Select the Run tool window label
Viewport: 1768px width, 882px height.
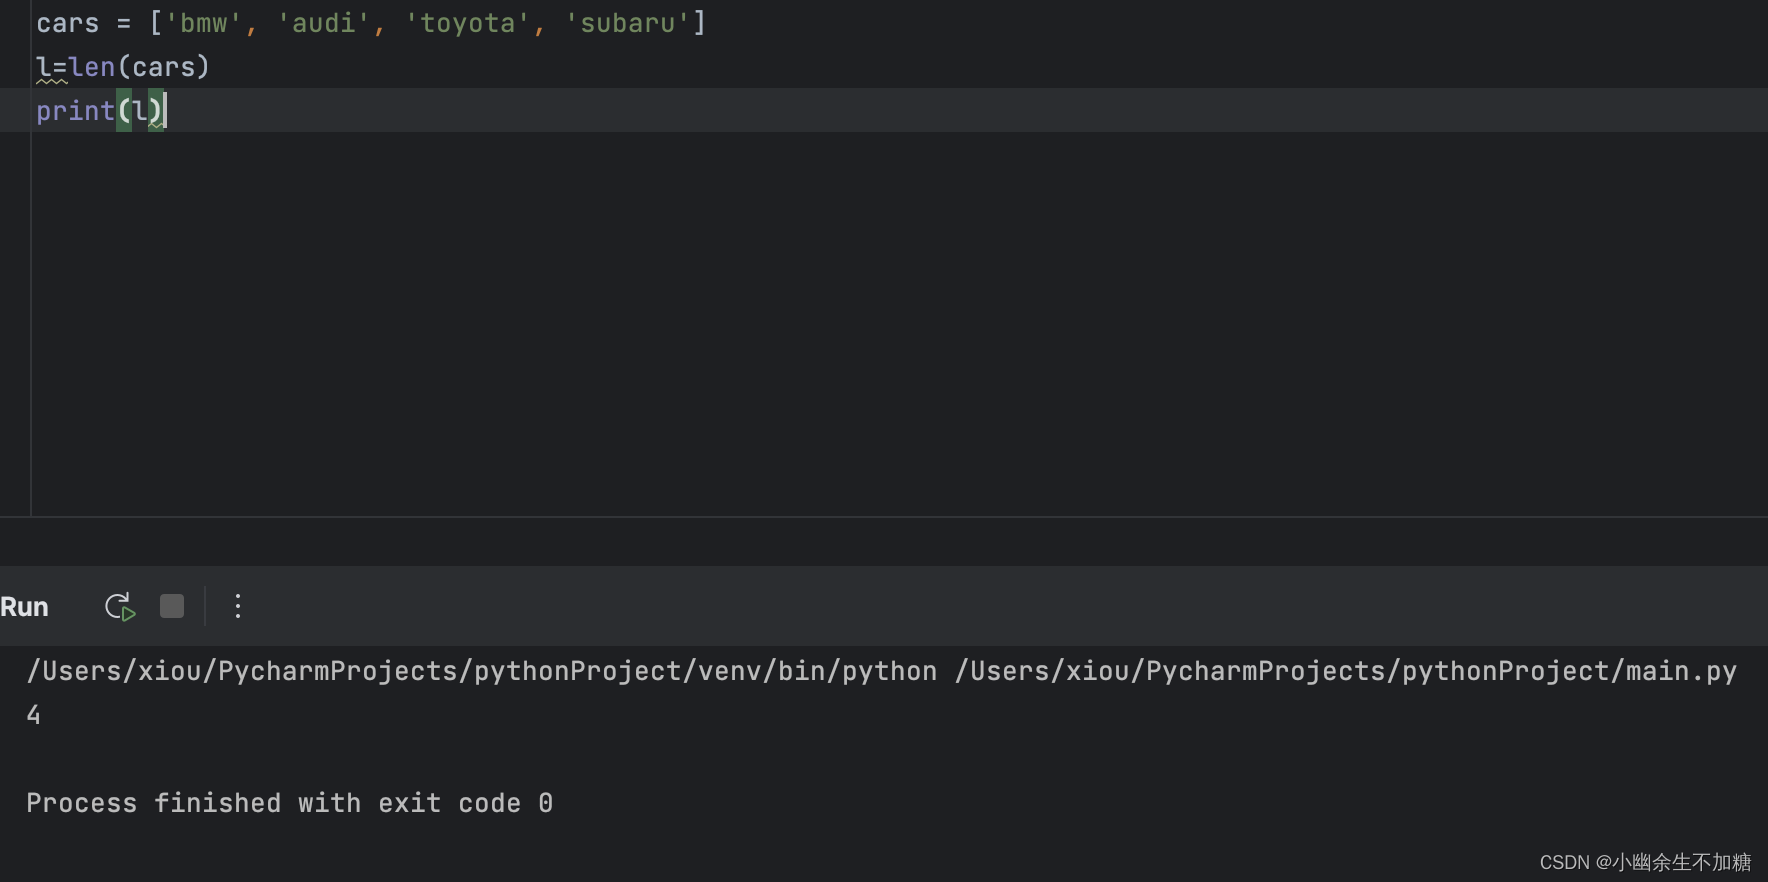point(24,607)
